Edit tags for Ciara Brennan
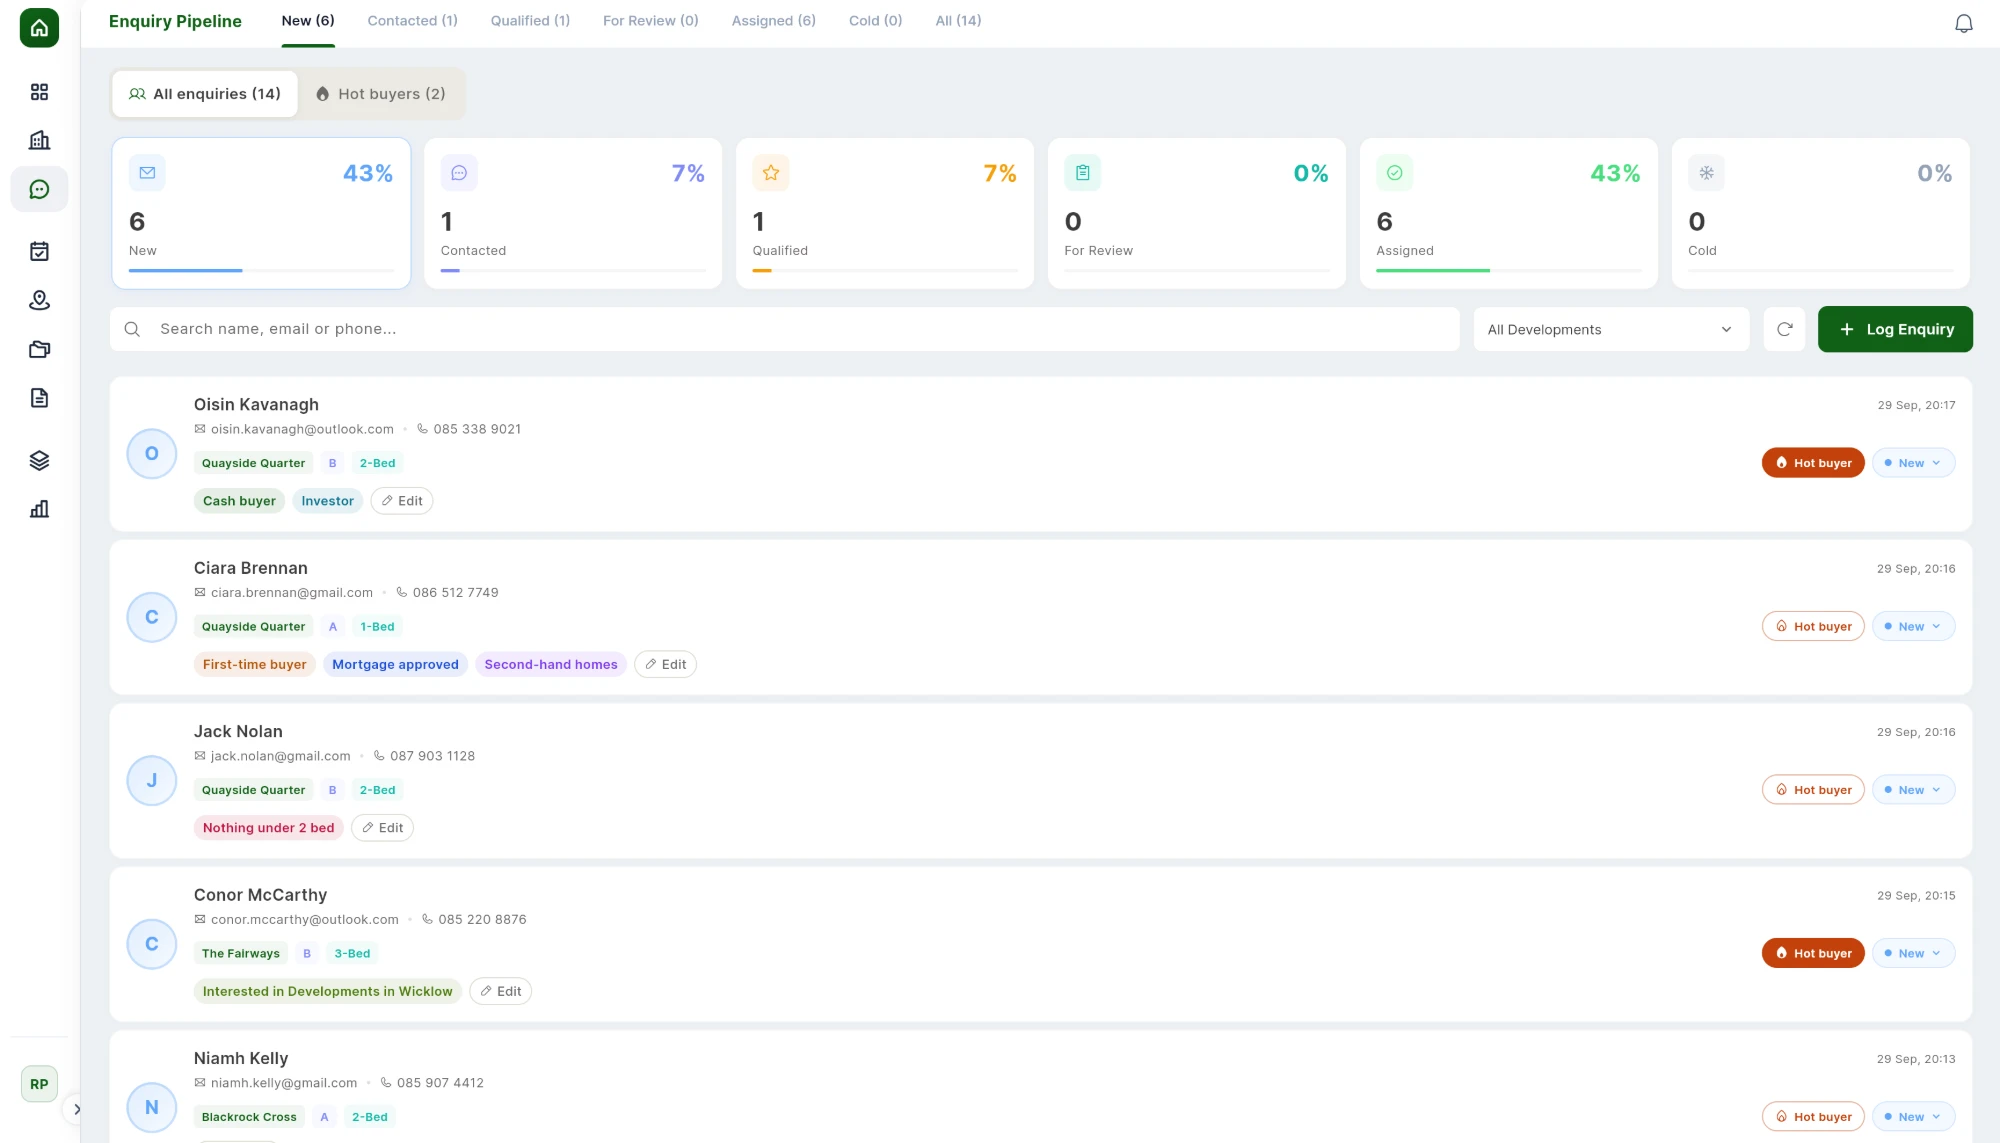 [x=665, y=664]
